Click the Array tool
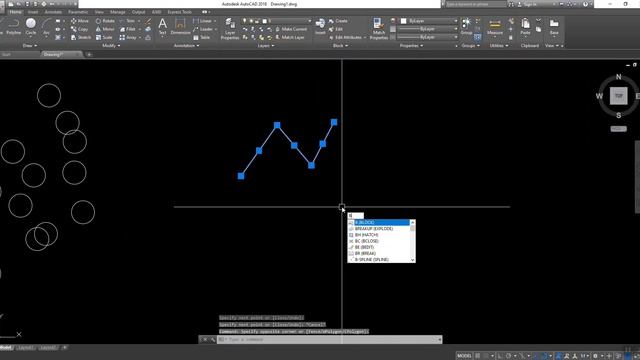Image resolution: width=640 pixels, height=360 pixels. [128, 37]
